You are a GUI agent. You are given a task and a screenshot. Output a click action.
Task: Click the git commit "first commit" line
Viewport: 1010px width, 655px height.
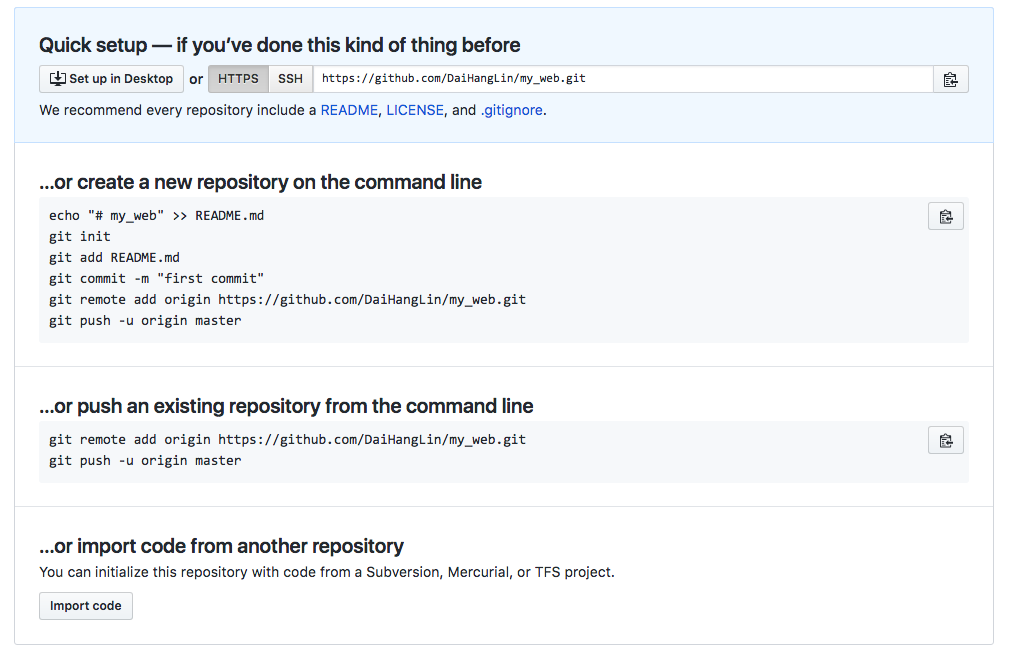tap(157, 279)
